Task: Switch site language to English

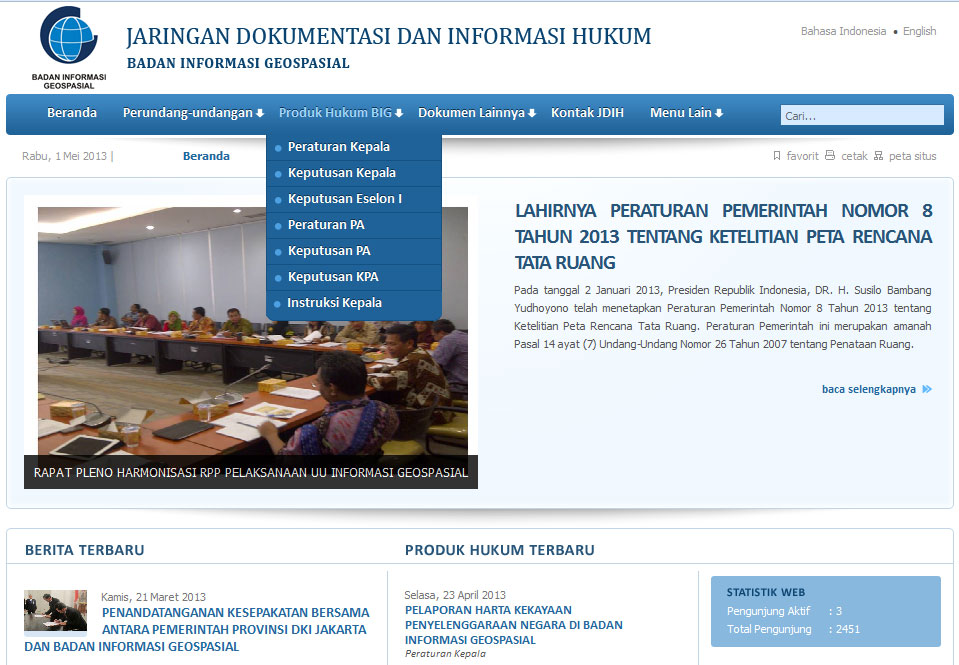Action: [x=919, y=31]
